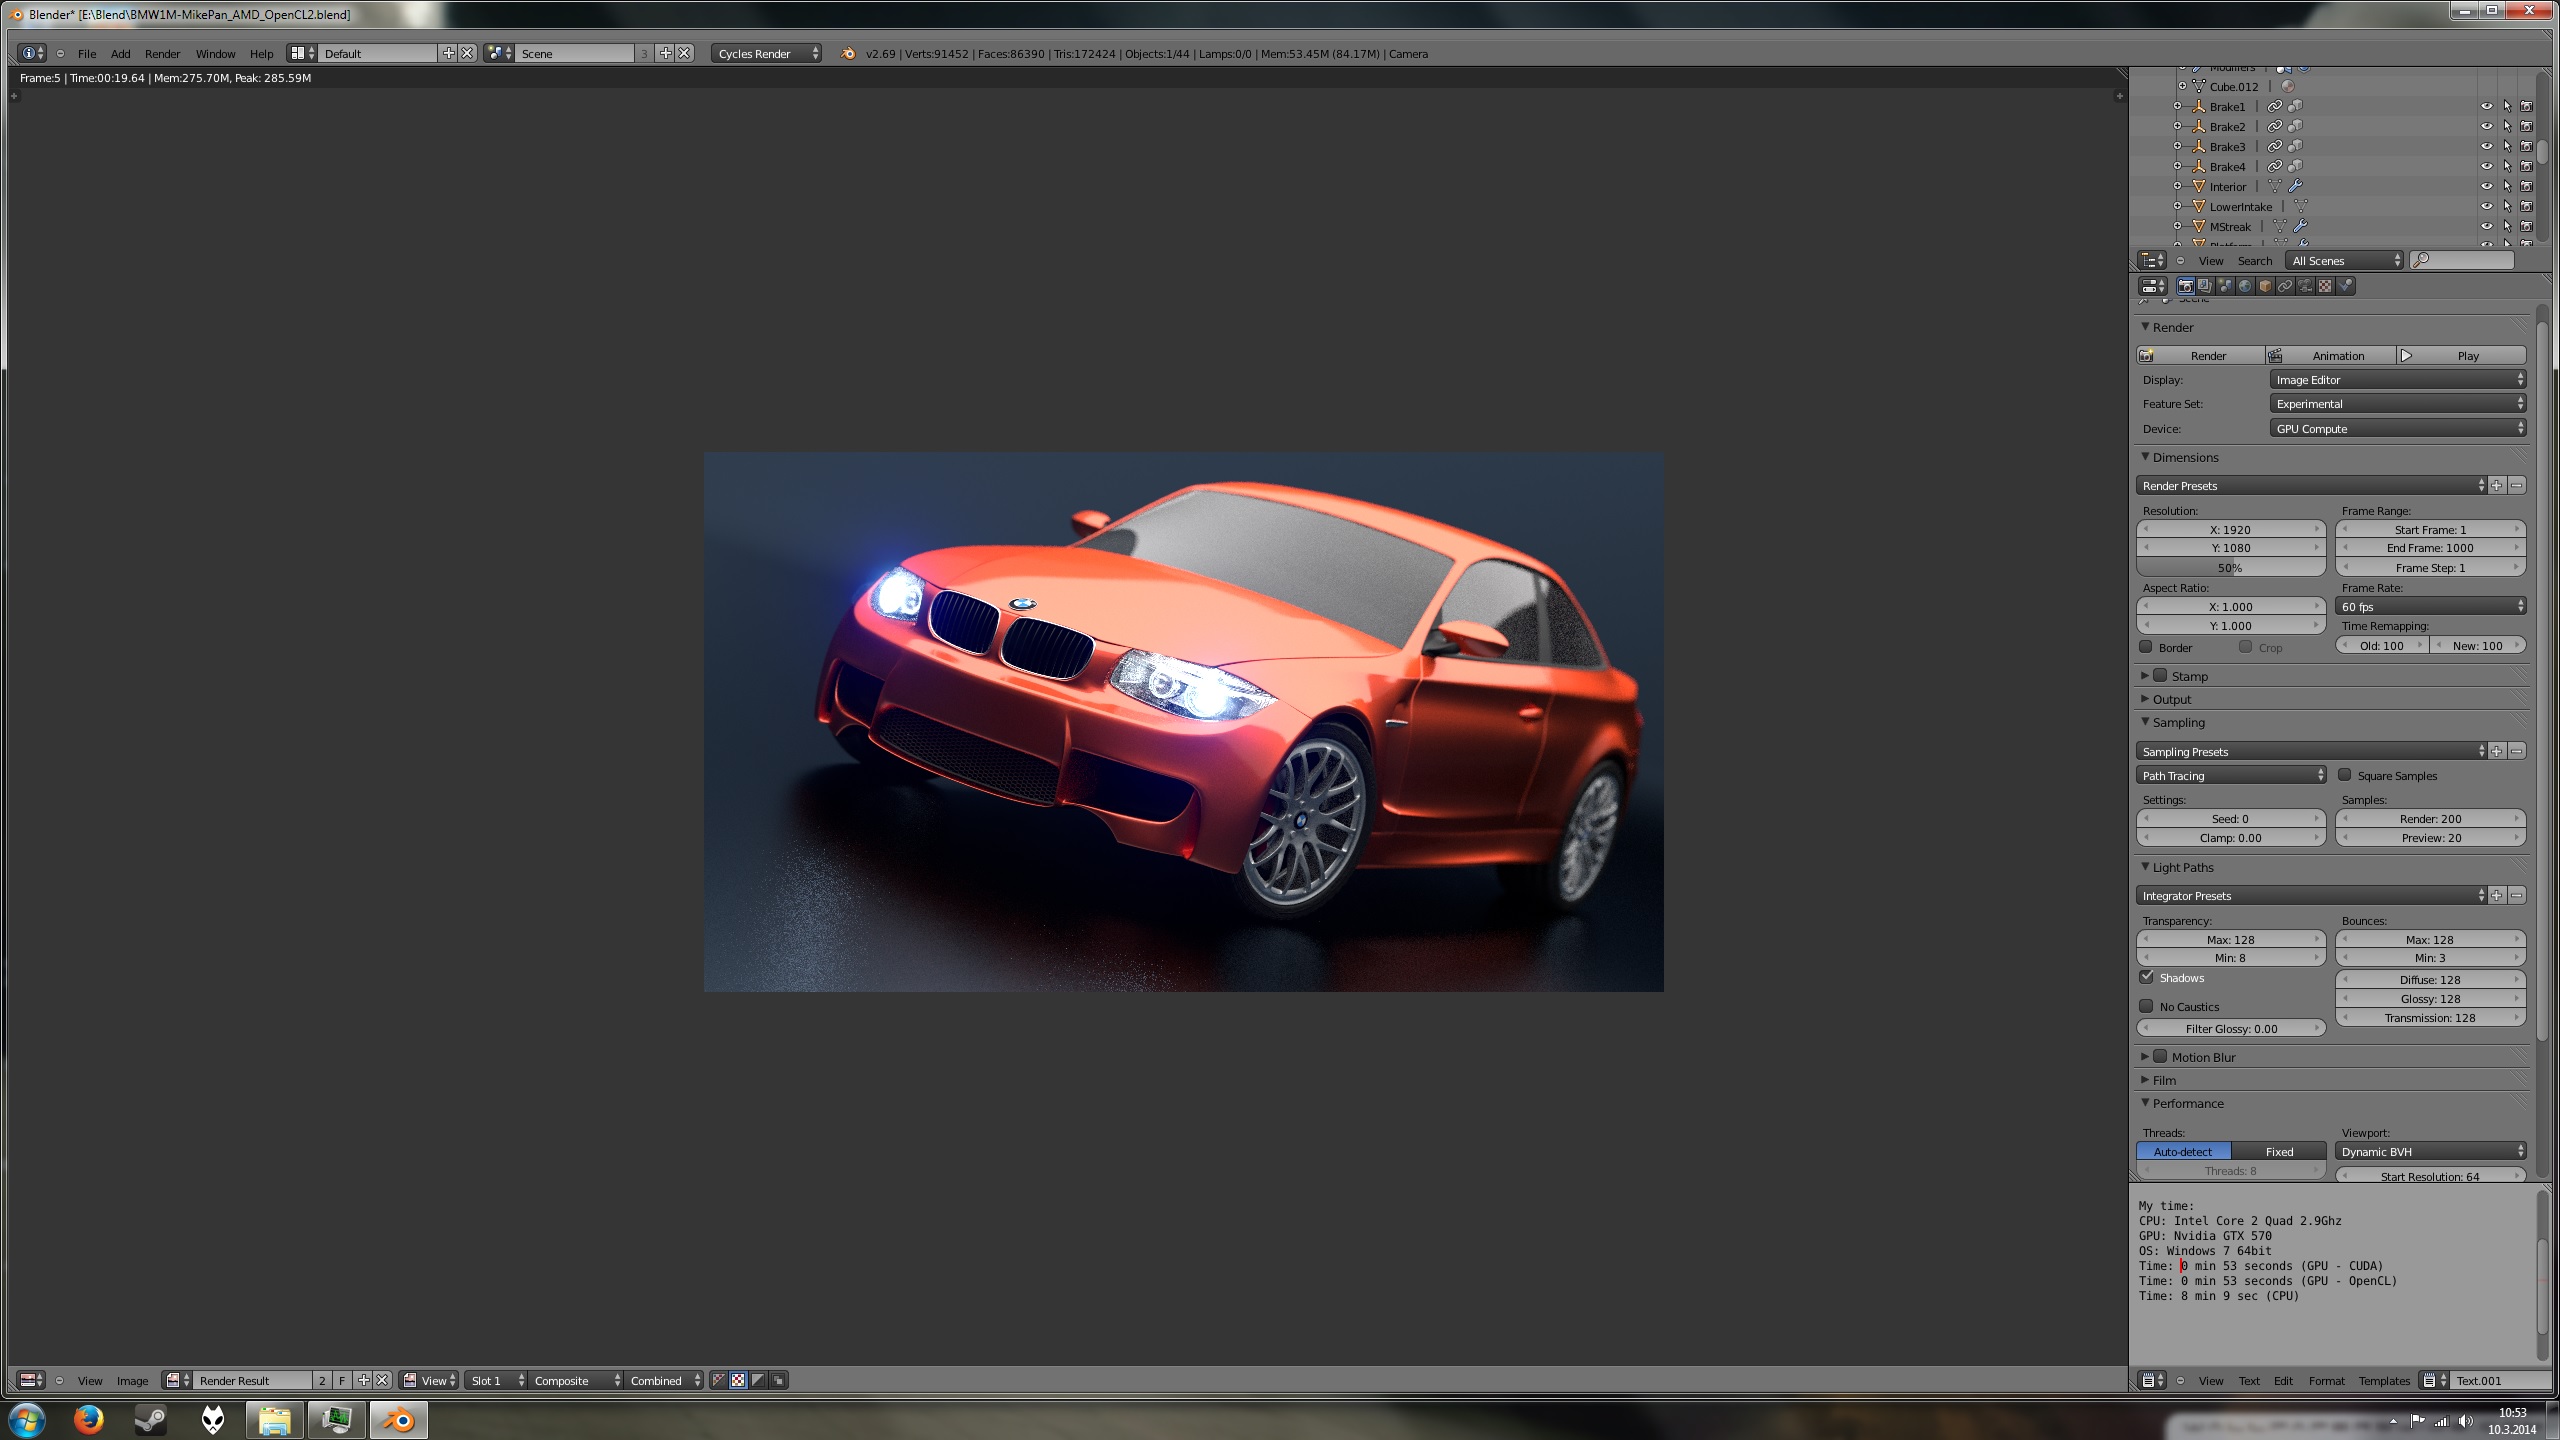Enable the Motion Blur checkbox
Viewport: 2560px width, 1440px height.
(x=2160, y=1056)
